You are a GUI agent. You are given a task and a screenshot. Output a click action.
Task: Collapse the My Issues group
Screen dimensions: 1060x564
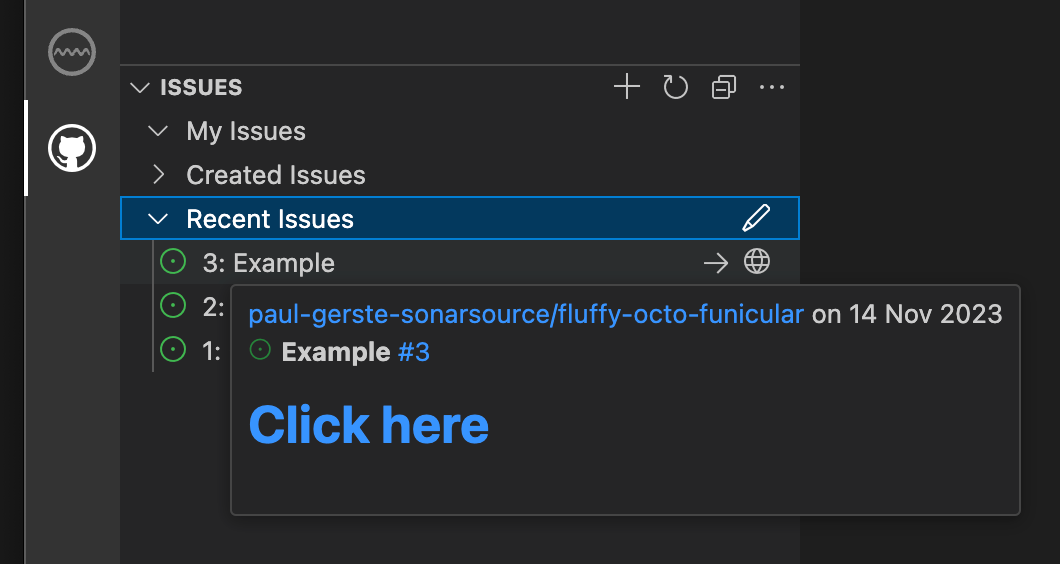(x=157, y=131)
